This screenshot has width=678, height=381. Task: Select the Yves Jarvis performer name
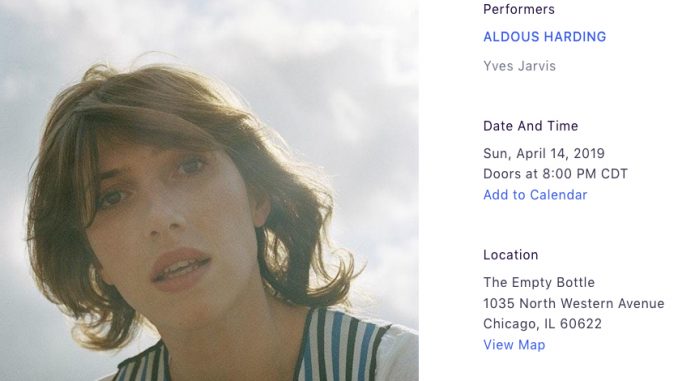tap(519, 66)
